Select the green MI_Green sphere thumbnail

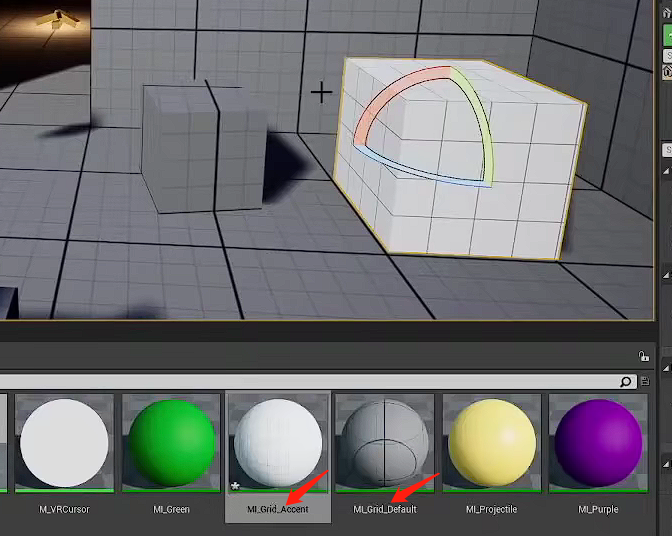(x=171, y=443)
